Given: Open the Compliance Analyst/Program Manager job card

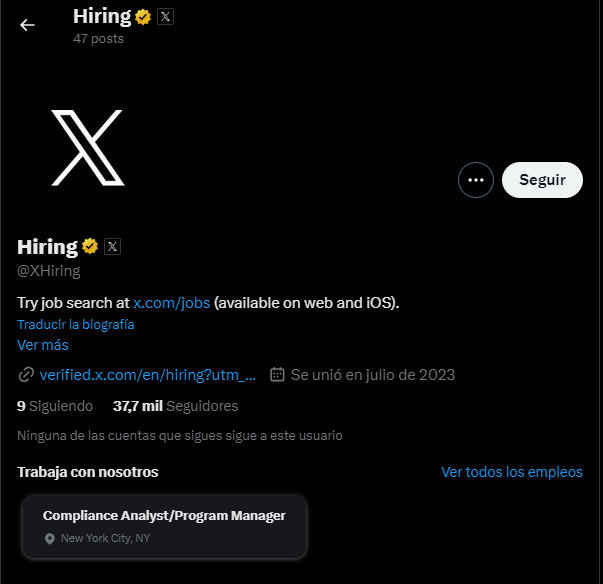Looking at the screenshot, I should 164,525.
